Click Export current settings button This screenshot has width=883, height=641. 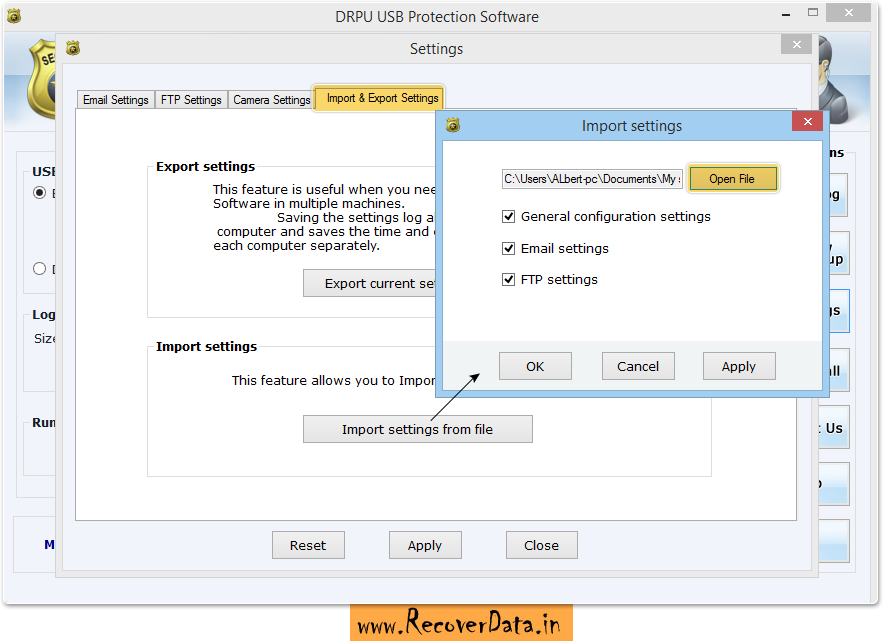370,283
